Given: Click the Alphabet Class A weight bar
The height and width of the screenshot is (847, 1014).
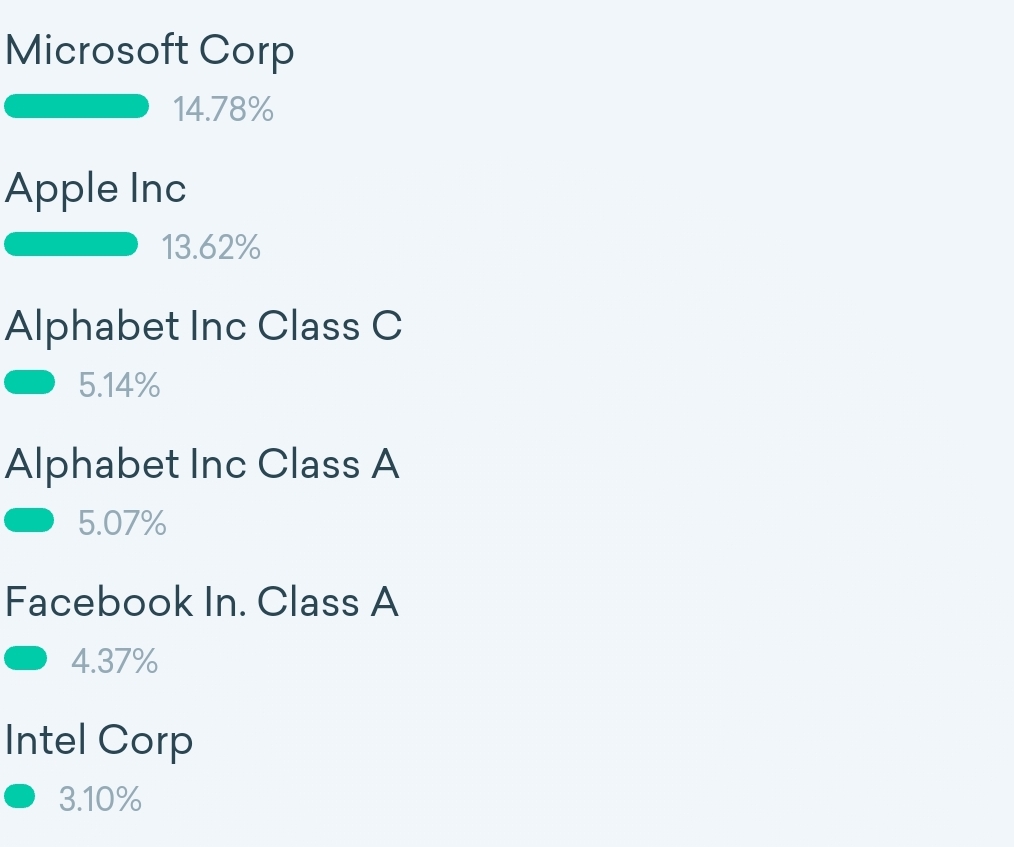Looking at the screenshot, I should 29,520.
